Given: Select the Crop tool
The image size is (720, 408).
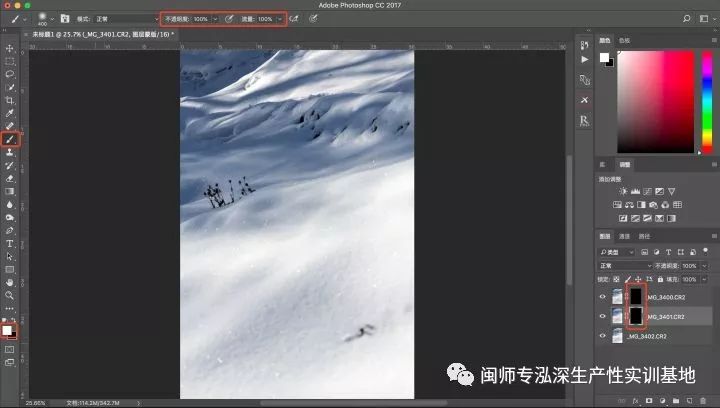Looking at the screenshot, I should [10, 100].
